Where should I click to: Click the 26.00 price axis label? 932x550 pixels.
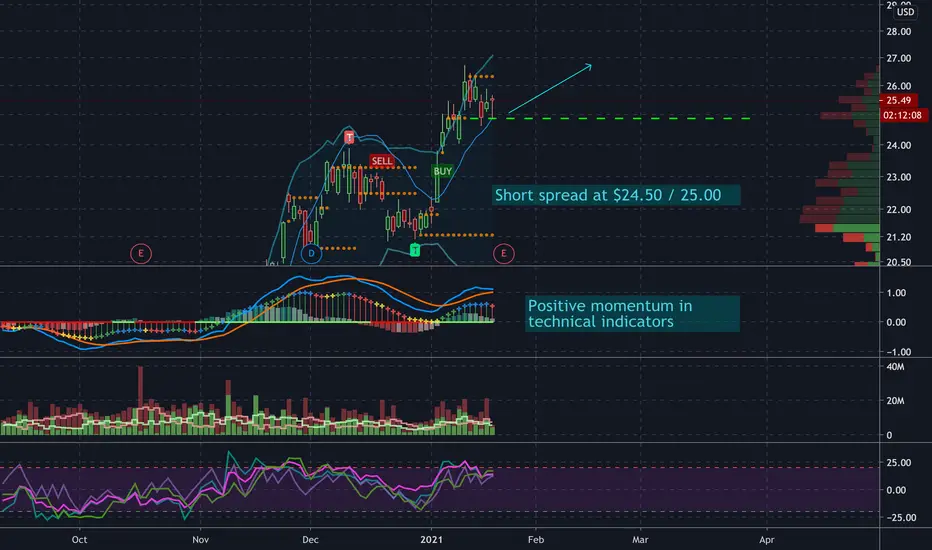(898, 86)
